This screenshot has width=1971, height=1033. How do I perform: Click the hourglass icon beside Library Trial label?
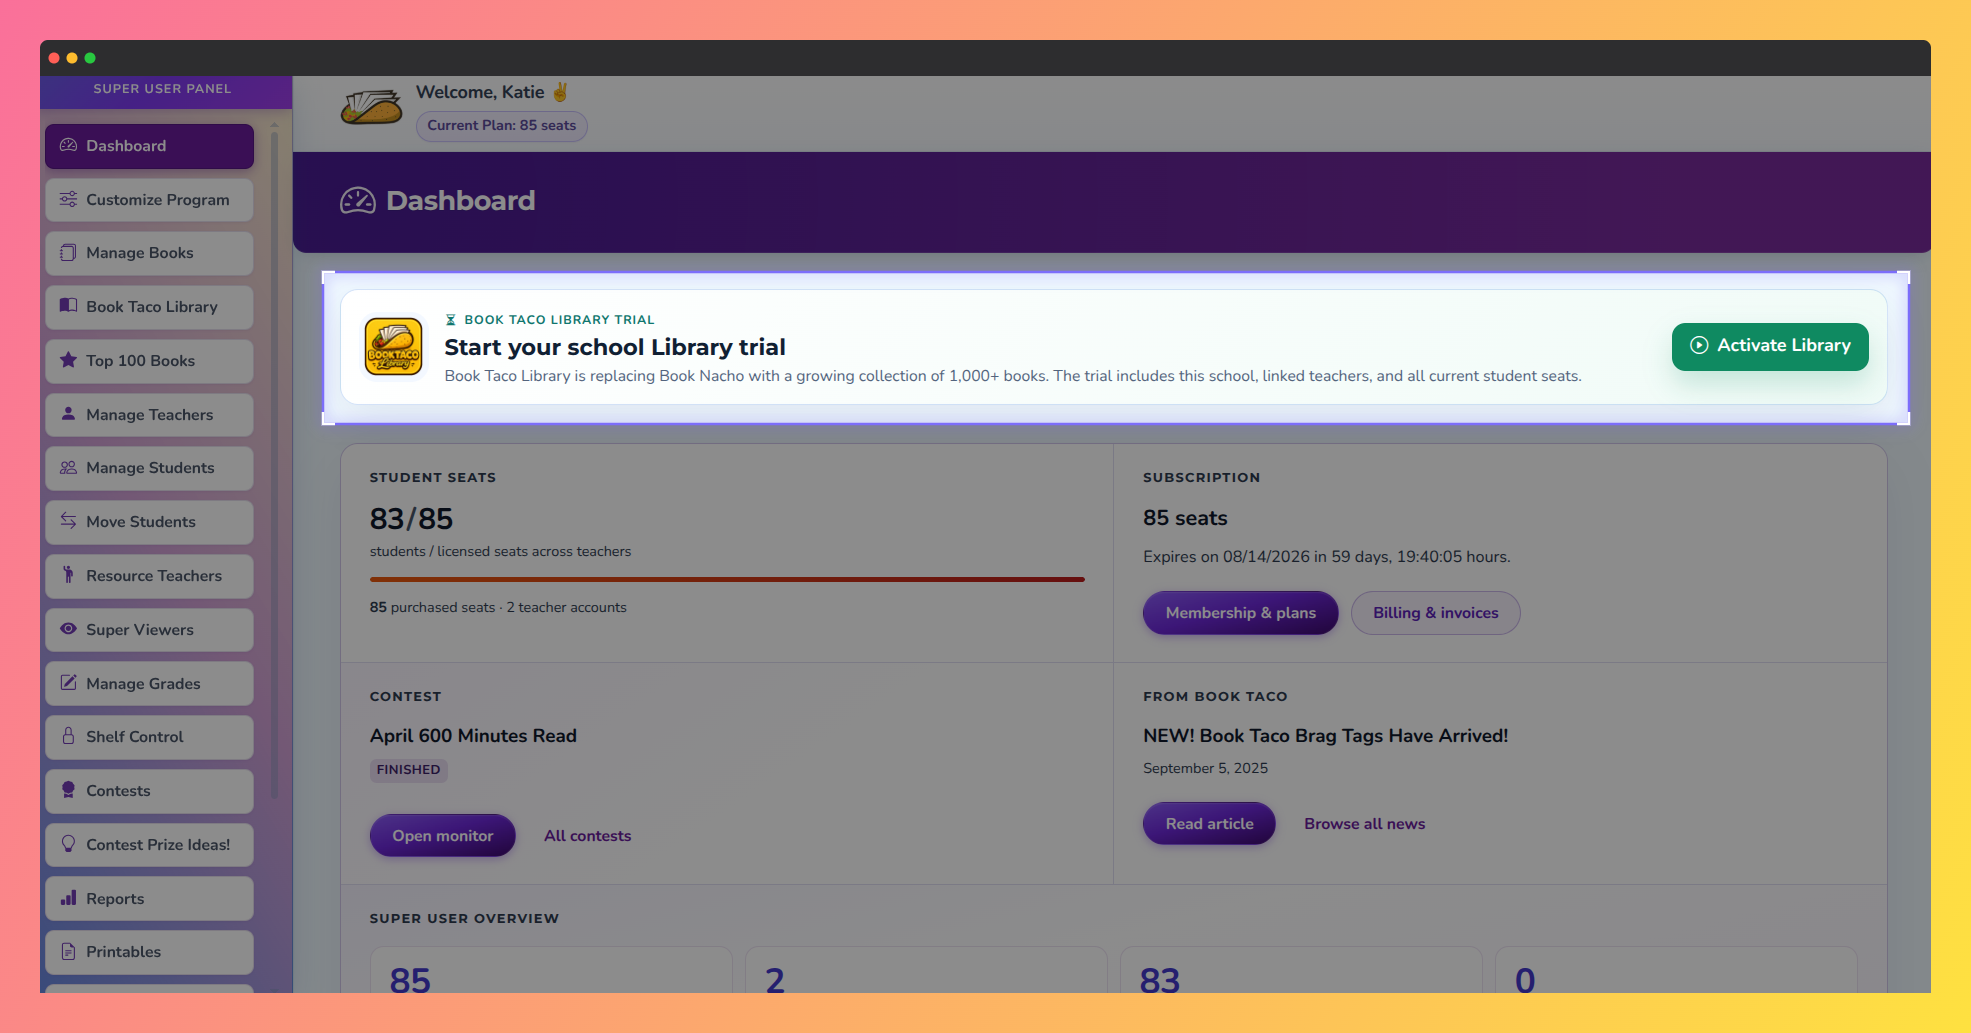click(451, 320)
